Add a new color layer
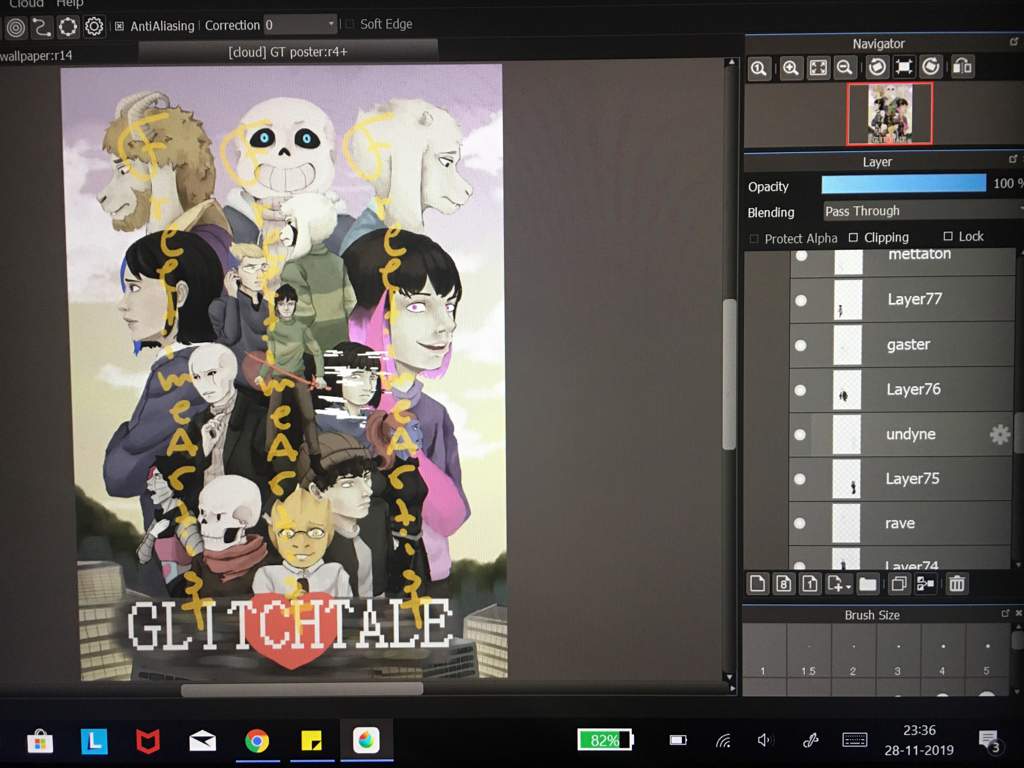This screenshot has width=1024, height=768. (x=758, y=583)
